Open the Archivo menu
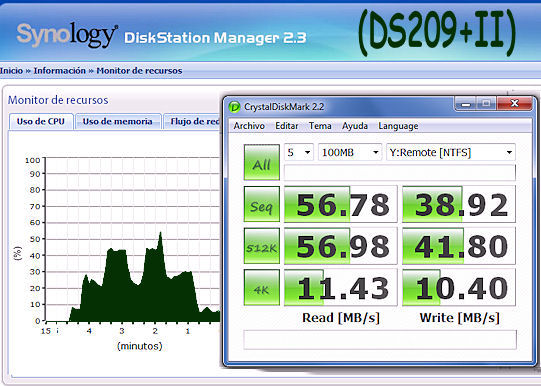This screenshot has height=386, width=541. tap(249, 126)
